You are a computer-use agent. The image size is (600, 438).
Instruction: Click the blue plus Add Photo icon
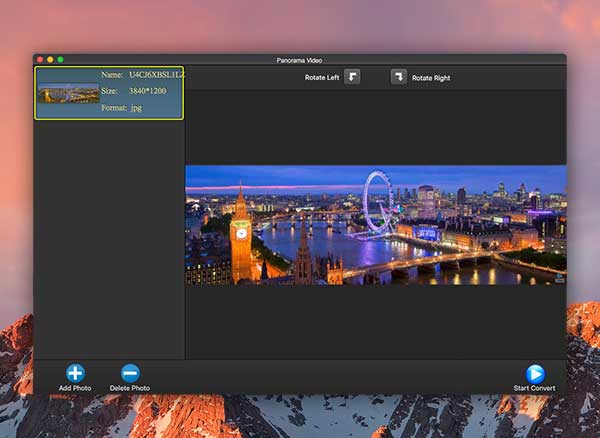(75, 373)
